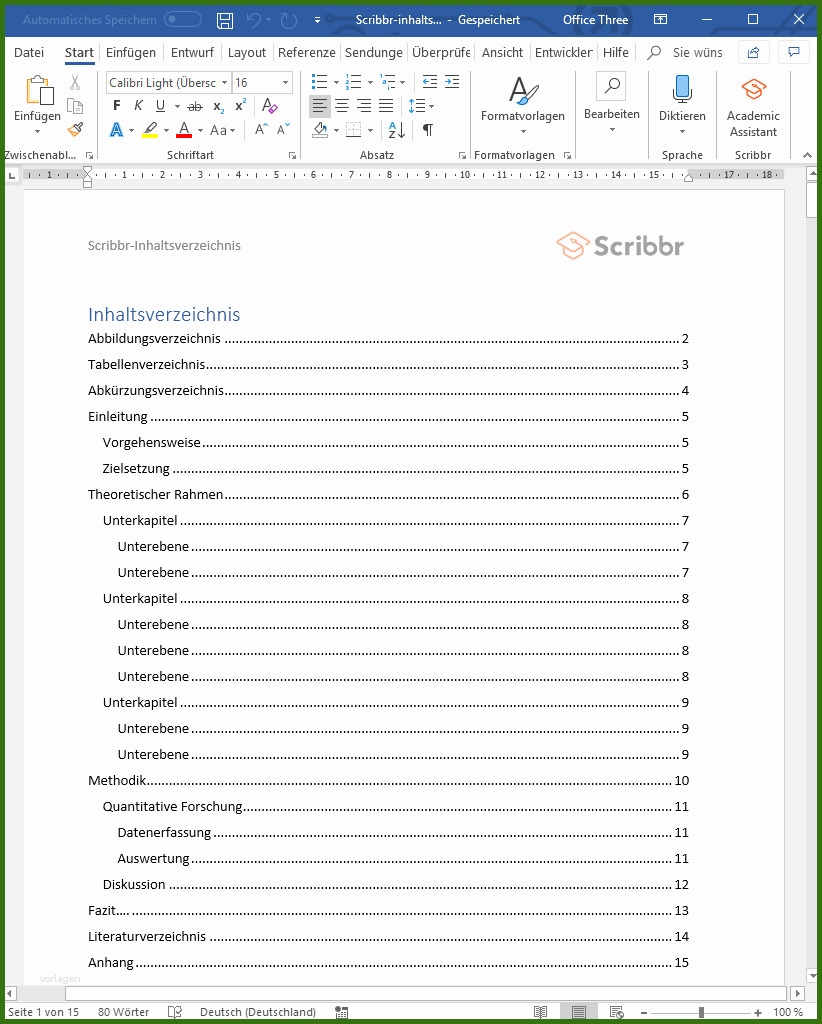Click the Sie wüns search field
This screenshot has height=1024, width=822.
click(x=696, y=52)
